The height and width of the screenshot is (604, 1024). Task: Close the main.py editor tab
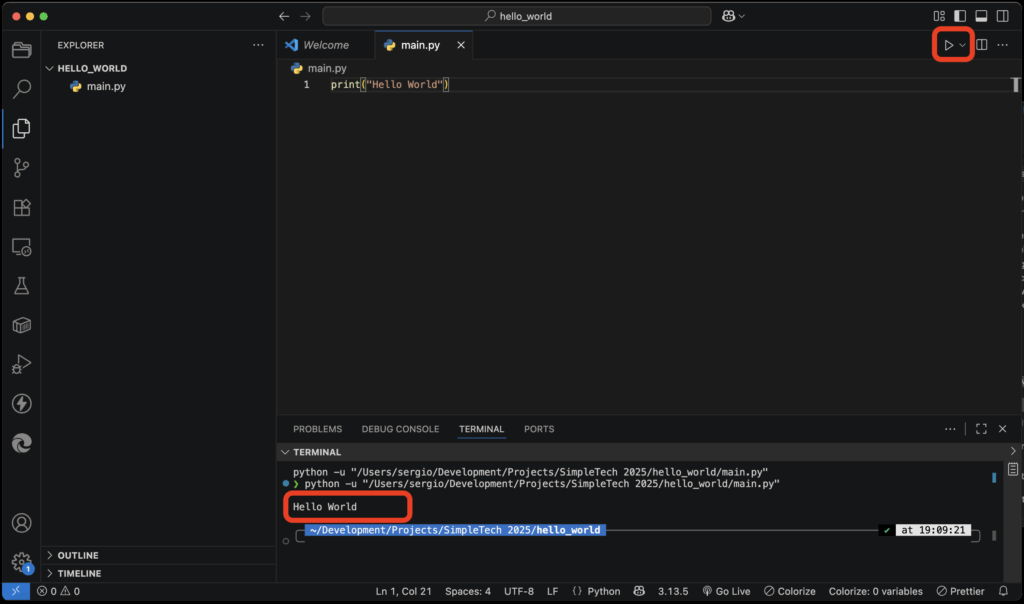tap(461, 45)
